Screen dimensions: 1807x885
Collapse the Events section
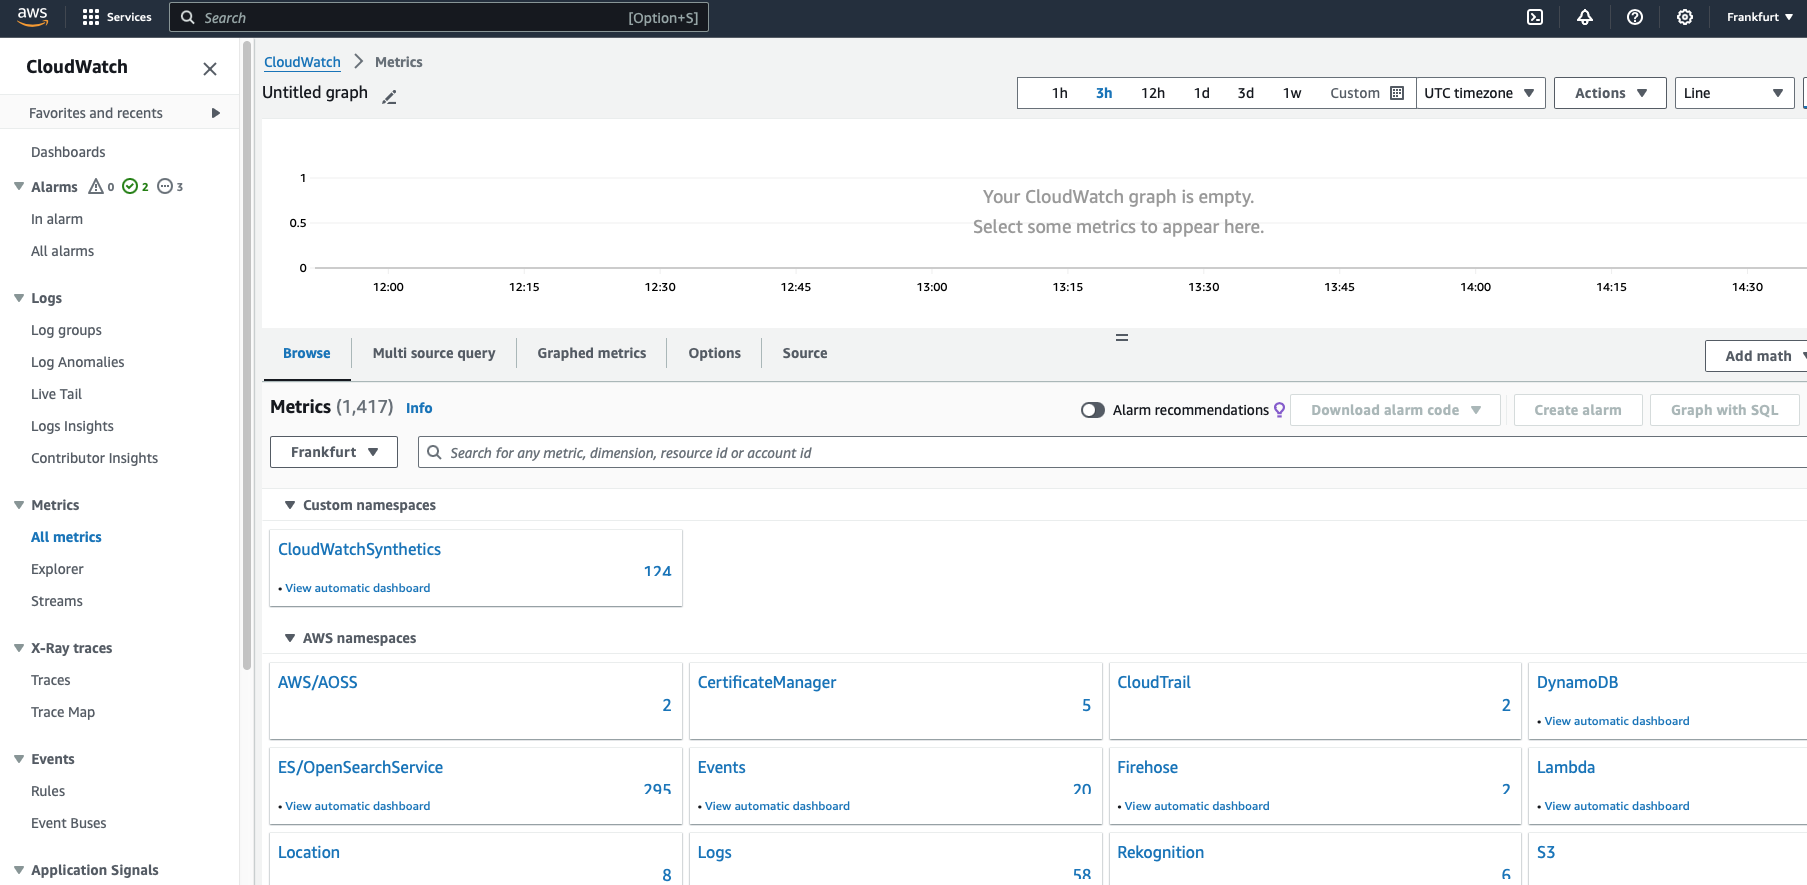pyautogui.click(x=19, y=759)
